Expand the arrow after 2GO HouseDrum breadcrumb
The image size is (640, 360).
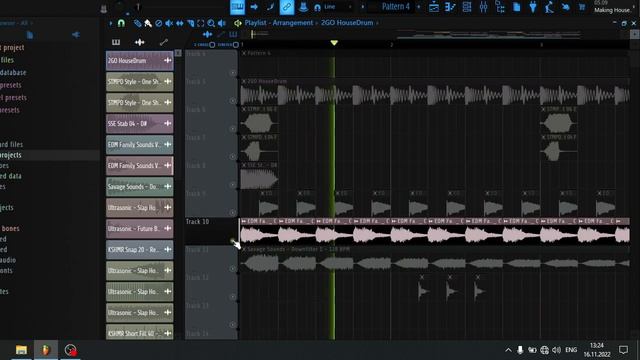pyautogui.click(x=378, y=23)
